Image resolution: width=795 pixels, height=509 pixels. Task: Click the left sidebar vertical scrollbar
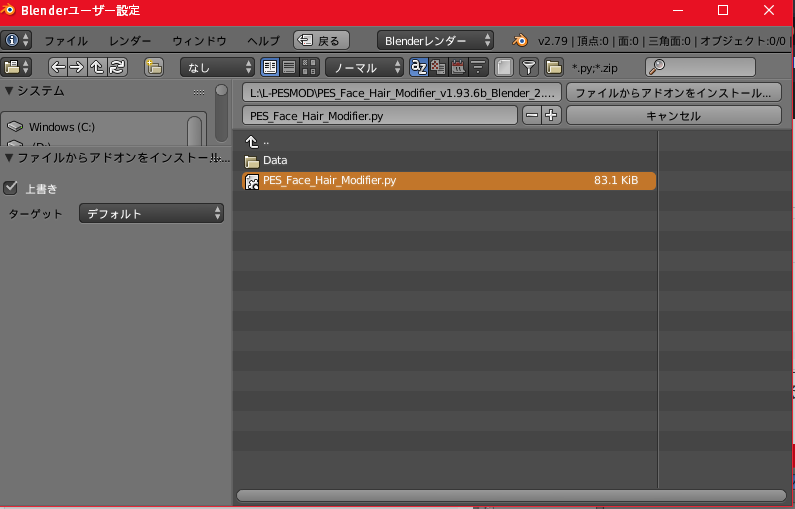[x=221, y=113]
